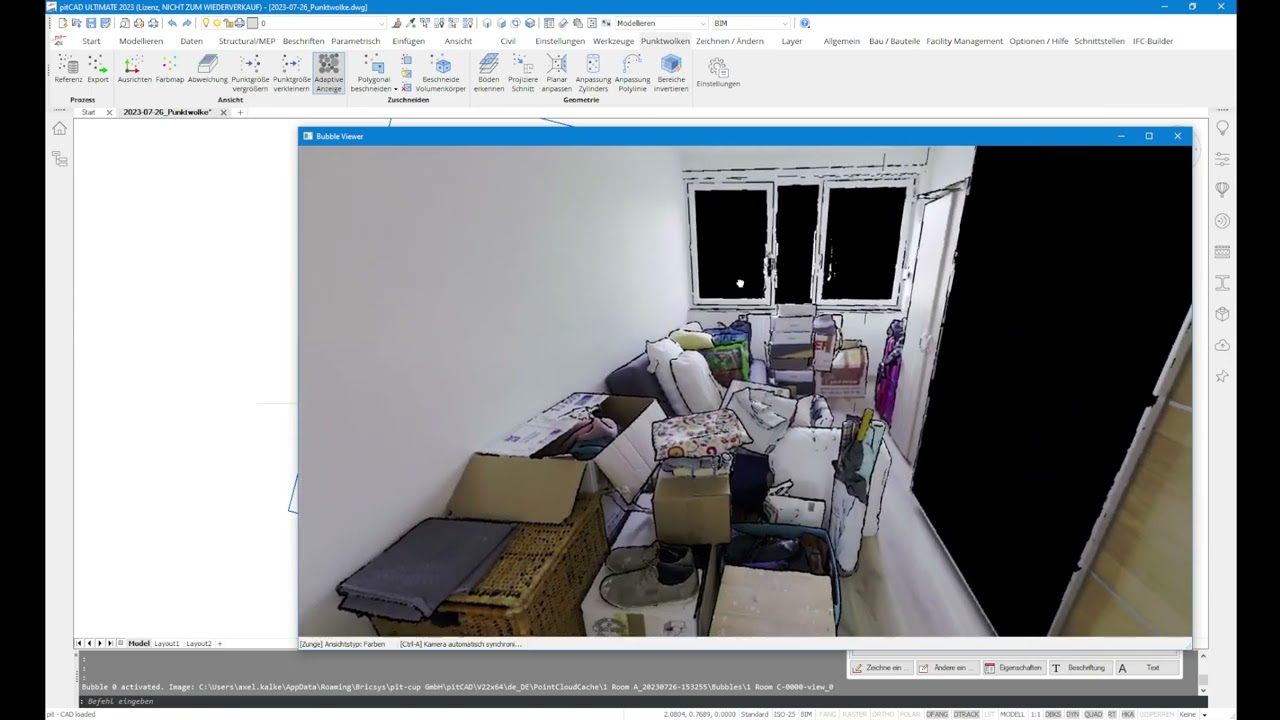Open the Farbmap tool
1280x720 pixels.
coord(170,70)
